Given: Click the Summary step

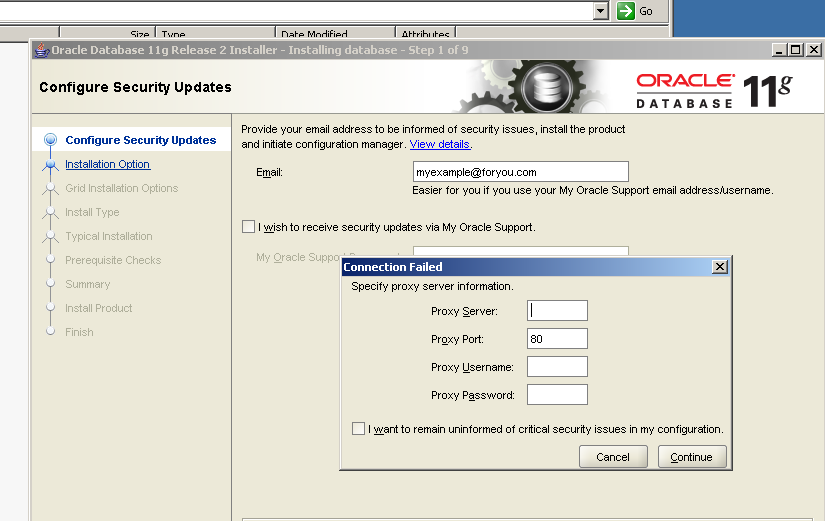Looking at the screenshot, I should pos(87,284).
